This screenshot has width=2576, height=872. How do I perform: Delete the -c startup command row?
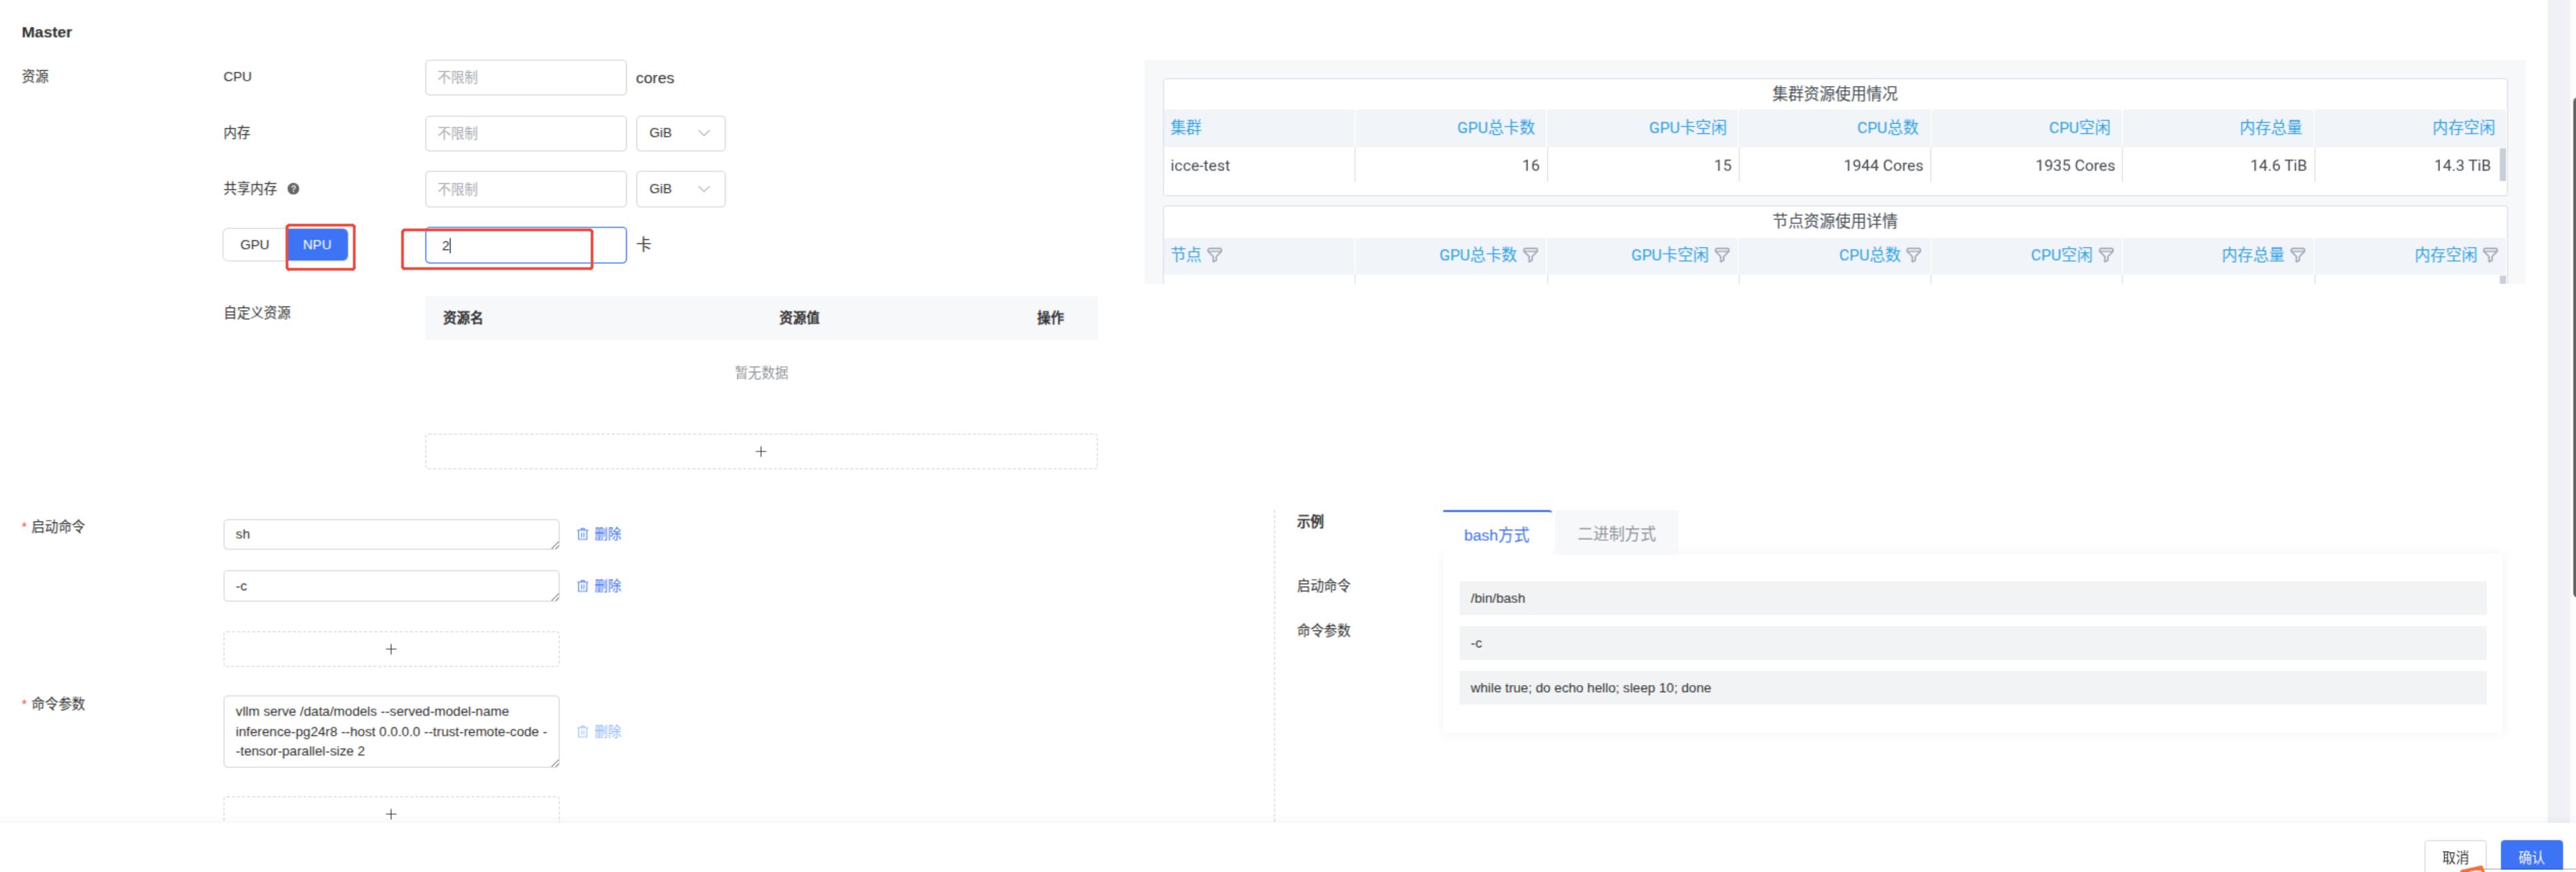click(x=599, y=586)
